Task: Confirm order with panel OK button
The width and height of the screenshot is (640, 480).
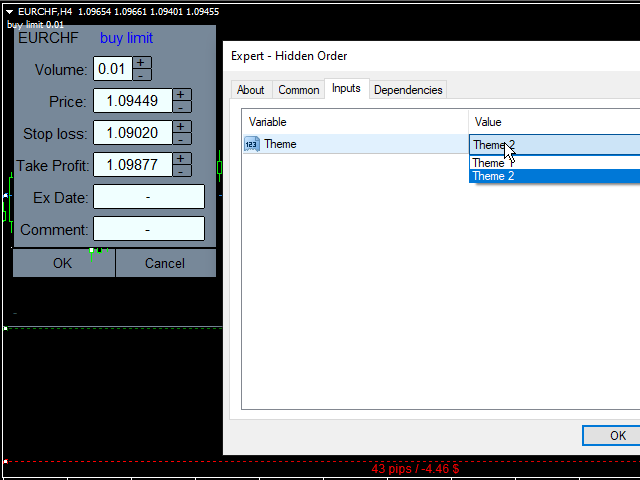Action: click(x=64, y=263)
